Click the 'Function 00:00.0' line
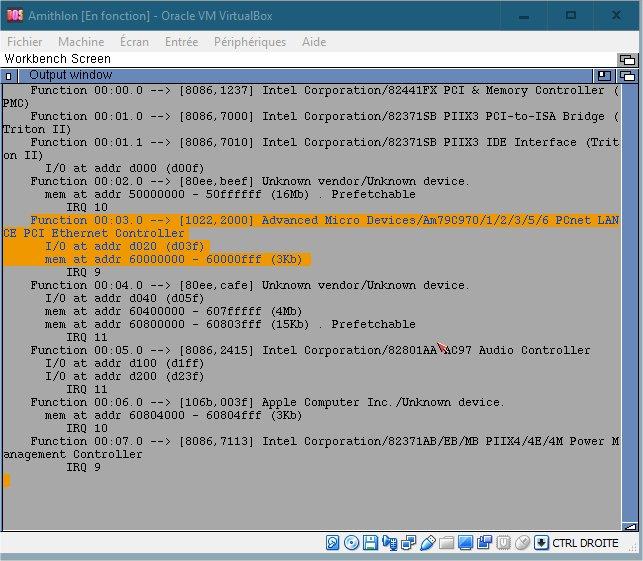 [311, 97]
